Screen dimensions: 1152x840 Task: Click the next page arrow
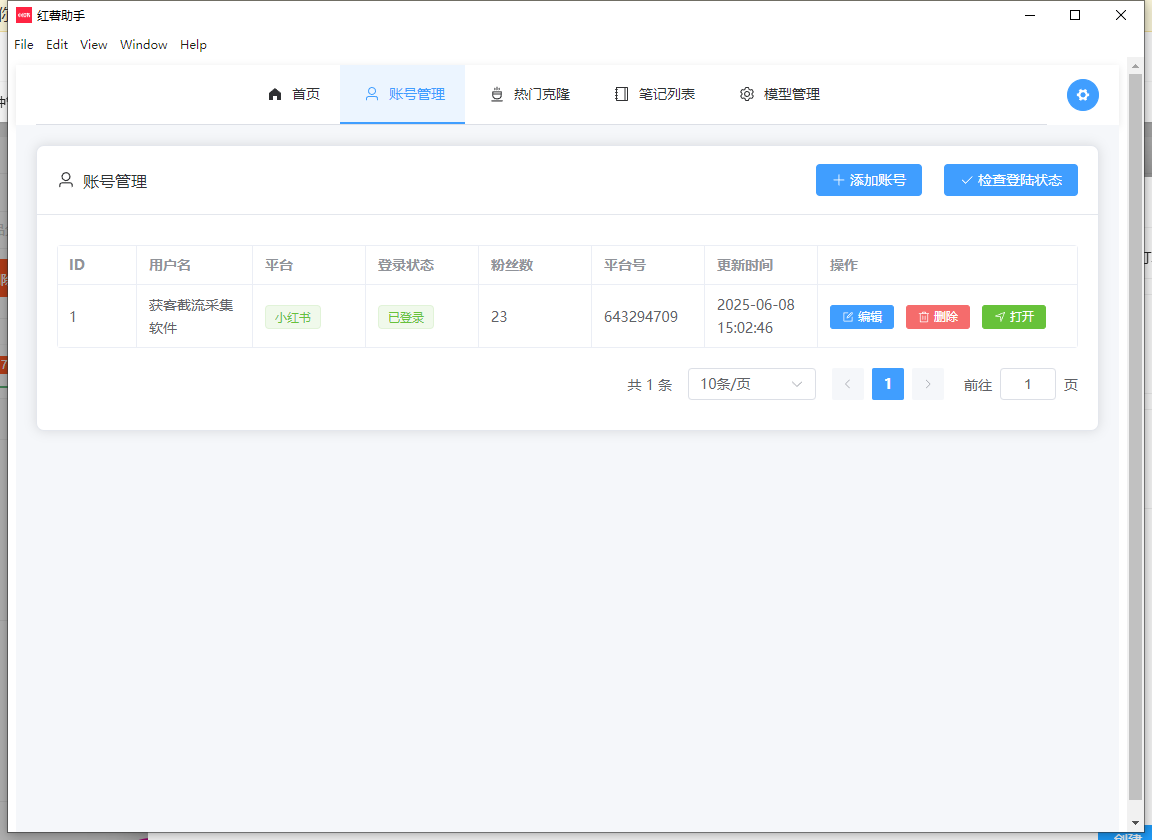tap(927, 384)
